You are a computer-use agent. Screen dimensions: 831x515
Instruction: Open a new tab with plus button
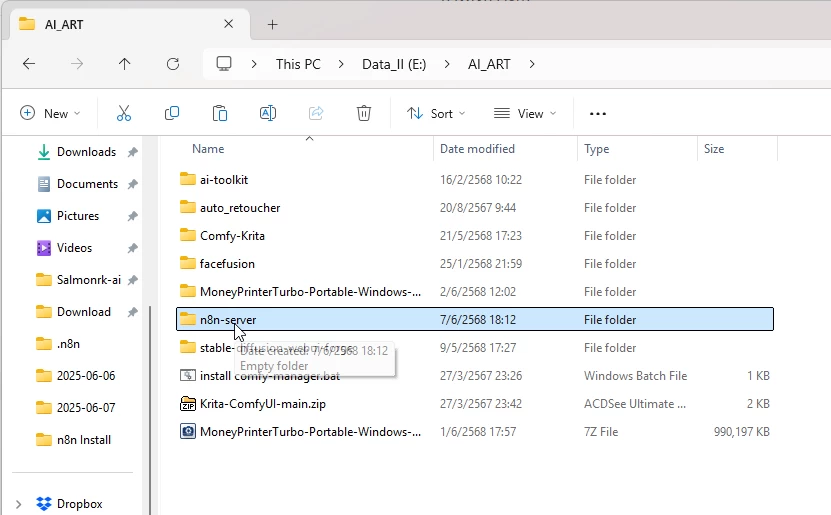coord(272,24)
